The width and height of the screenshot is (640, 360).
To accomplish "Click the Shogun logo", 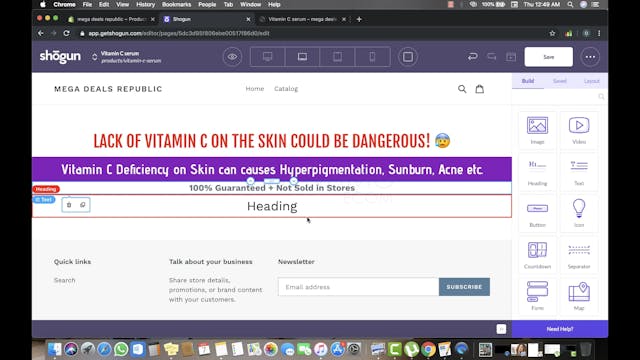I will point(60,57).
